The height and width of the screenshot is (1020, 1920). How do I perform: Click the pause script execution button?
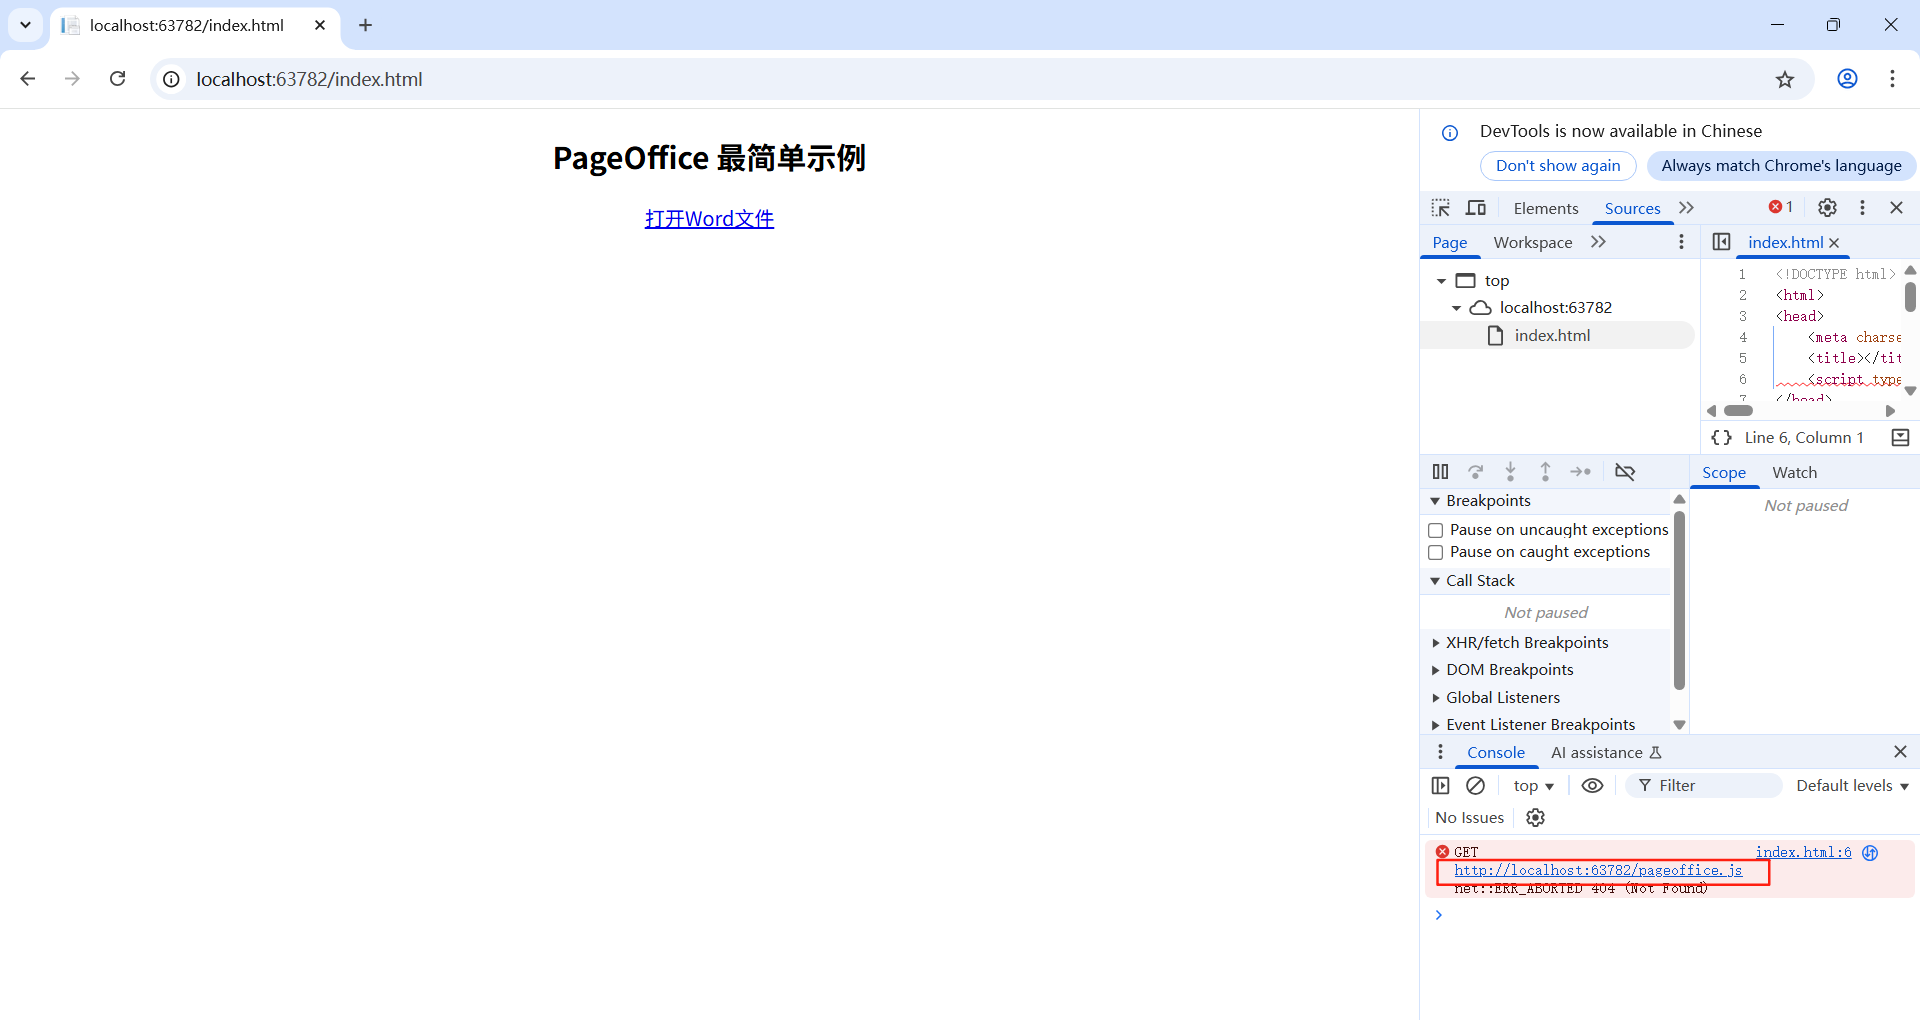click(x=1440, y=472)
